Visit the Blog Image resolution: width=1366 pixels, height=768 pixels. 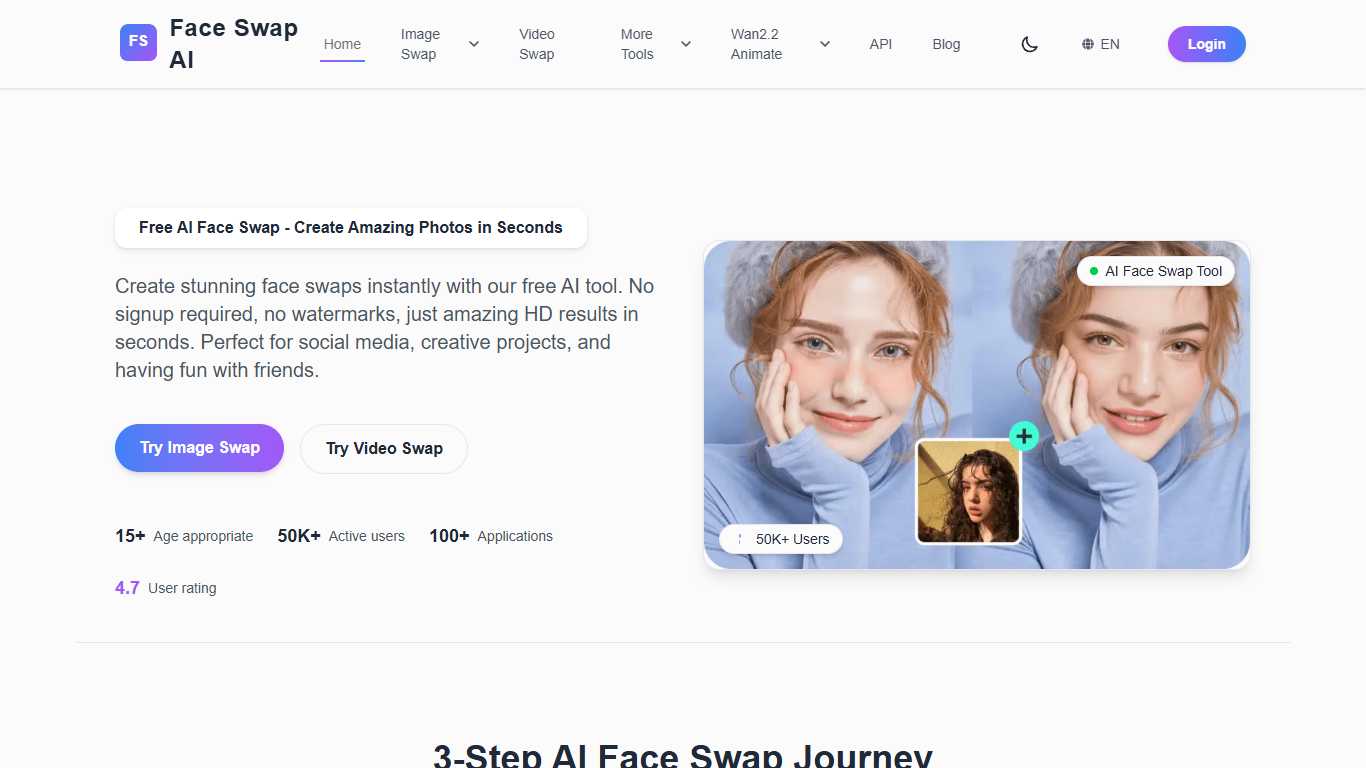[945, 44]
